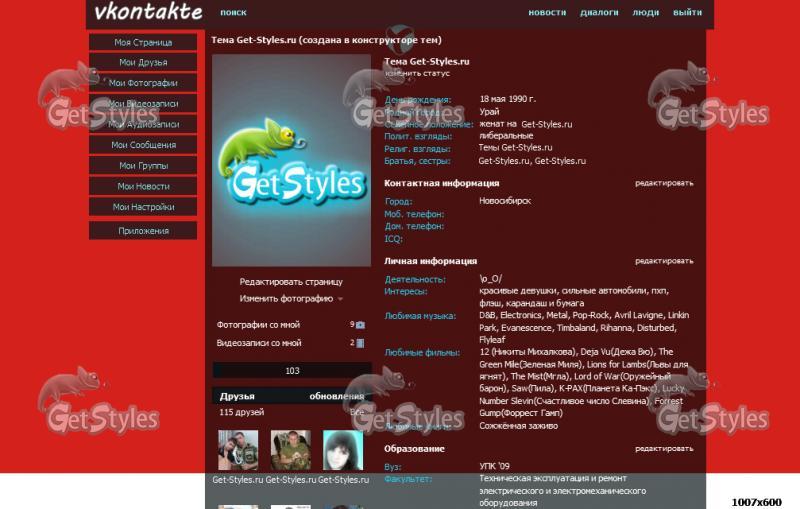Open Мои Сообщения in the sidebar
This screenshot has width=800, height=509.
coord(143,145)
